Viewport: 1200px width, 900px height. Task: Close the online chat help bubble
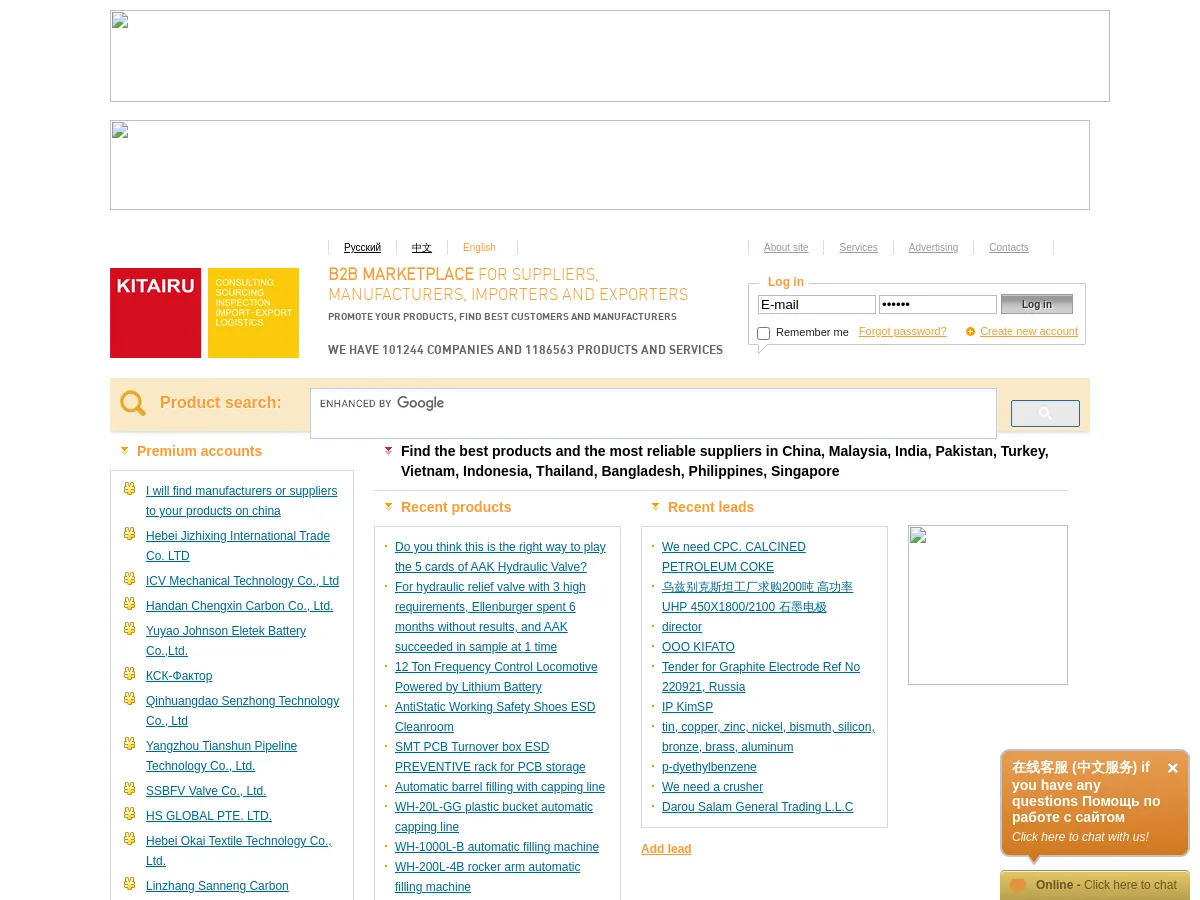[1172, 768]
